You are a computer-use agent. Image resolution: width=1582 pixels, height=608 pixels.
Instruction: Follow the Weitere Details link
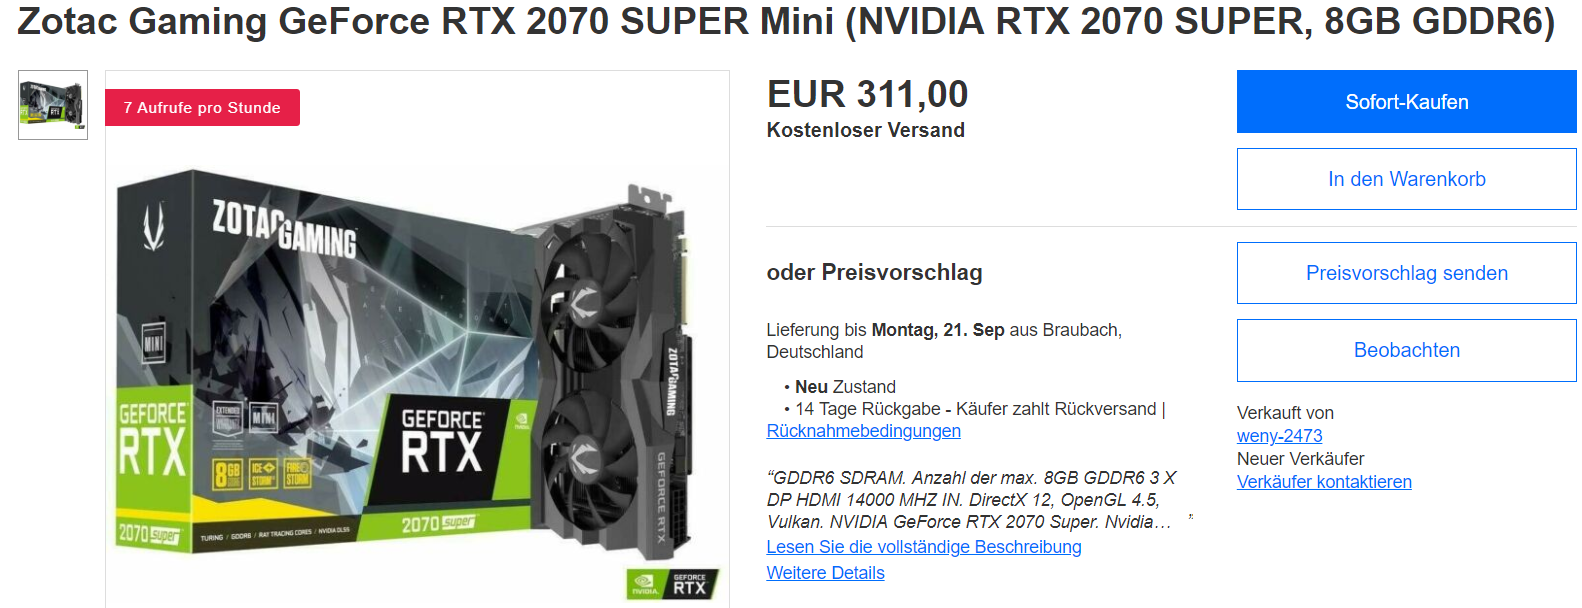(825, 573)
